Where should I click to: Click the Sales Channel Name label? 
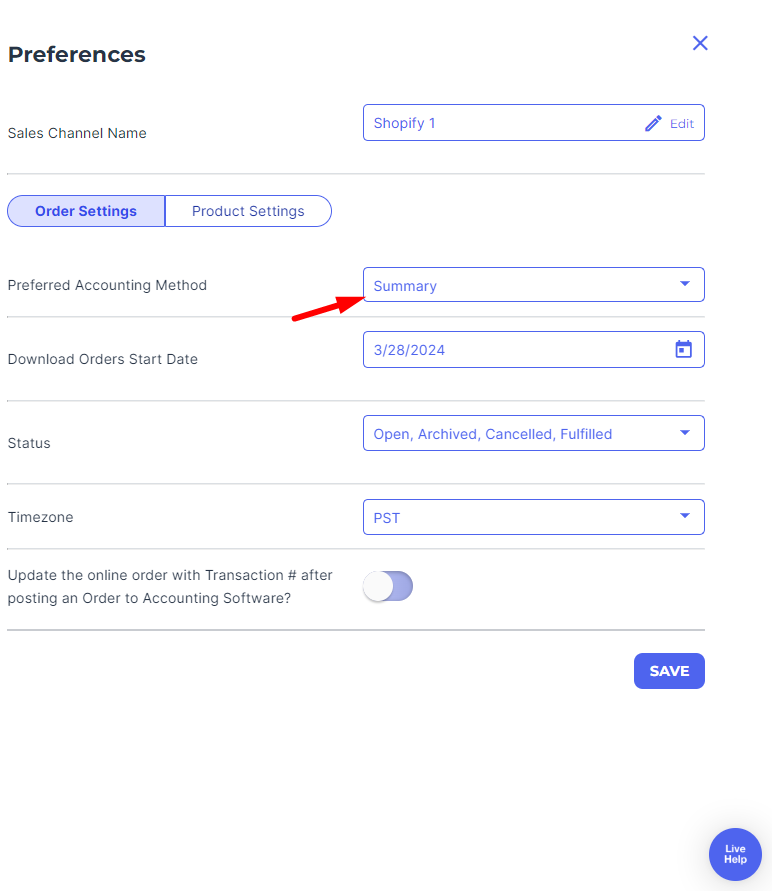click(77, 133)
